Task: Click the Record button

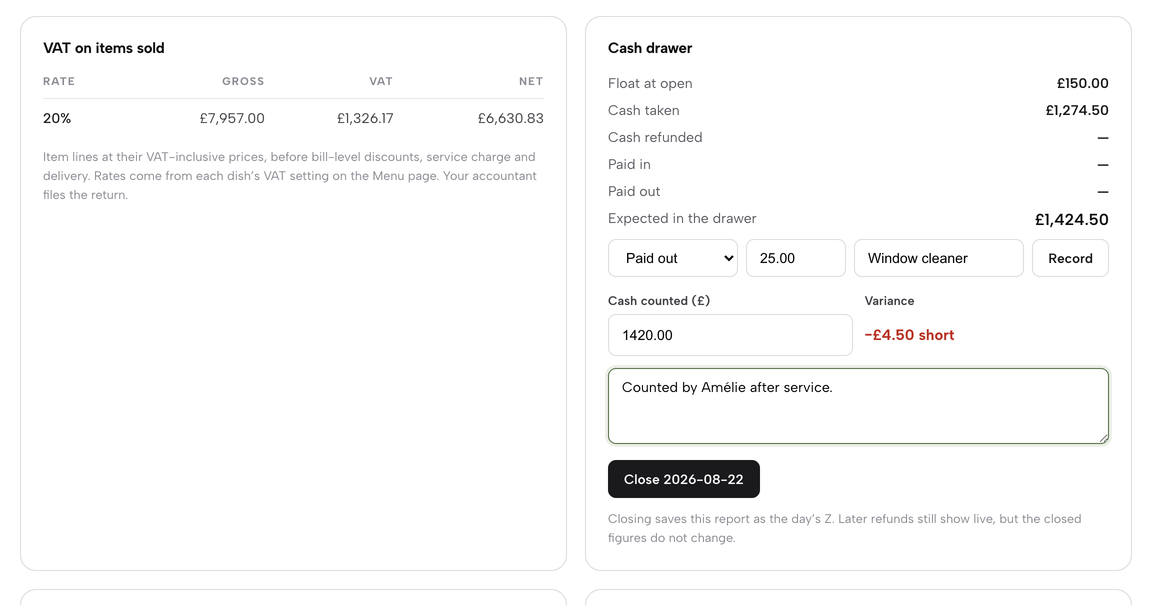Action: click(1070, 258)
